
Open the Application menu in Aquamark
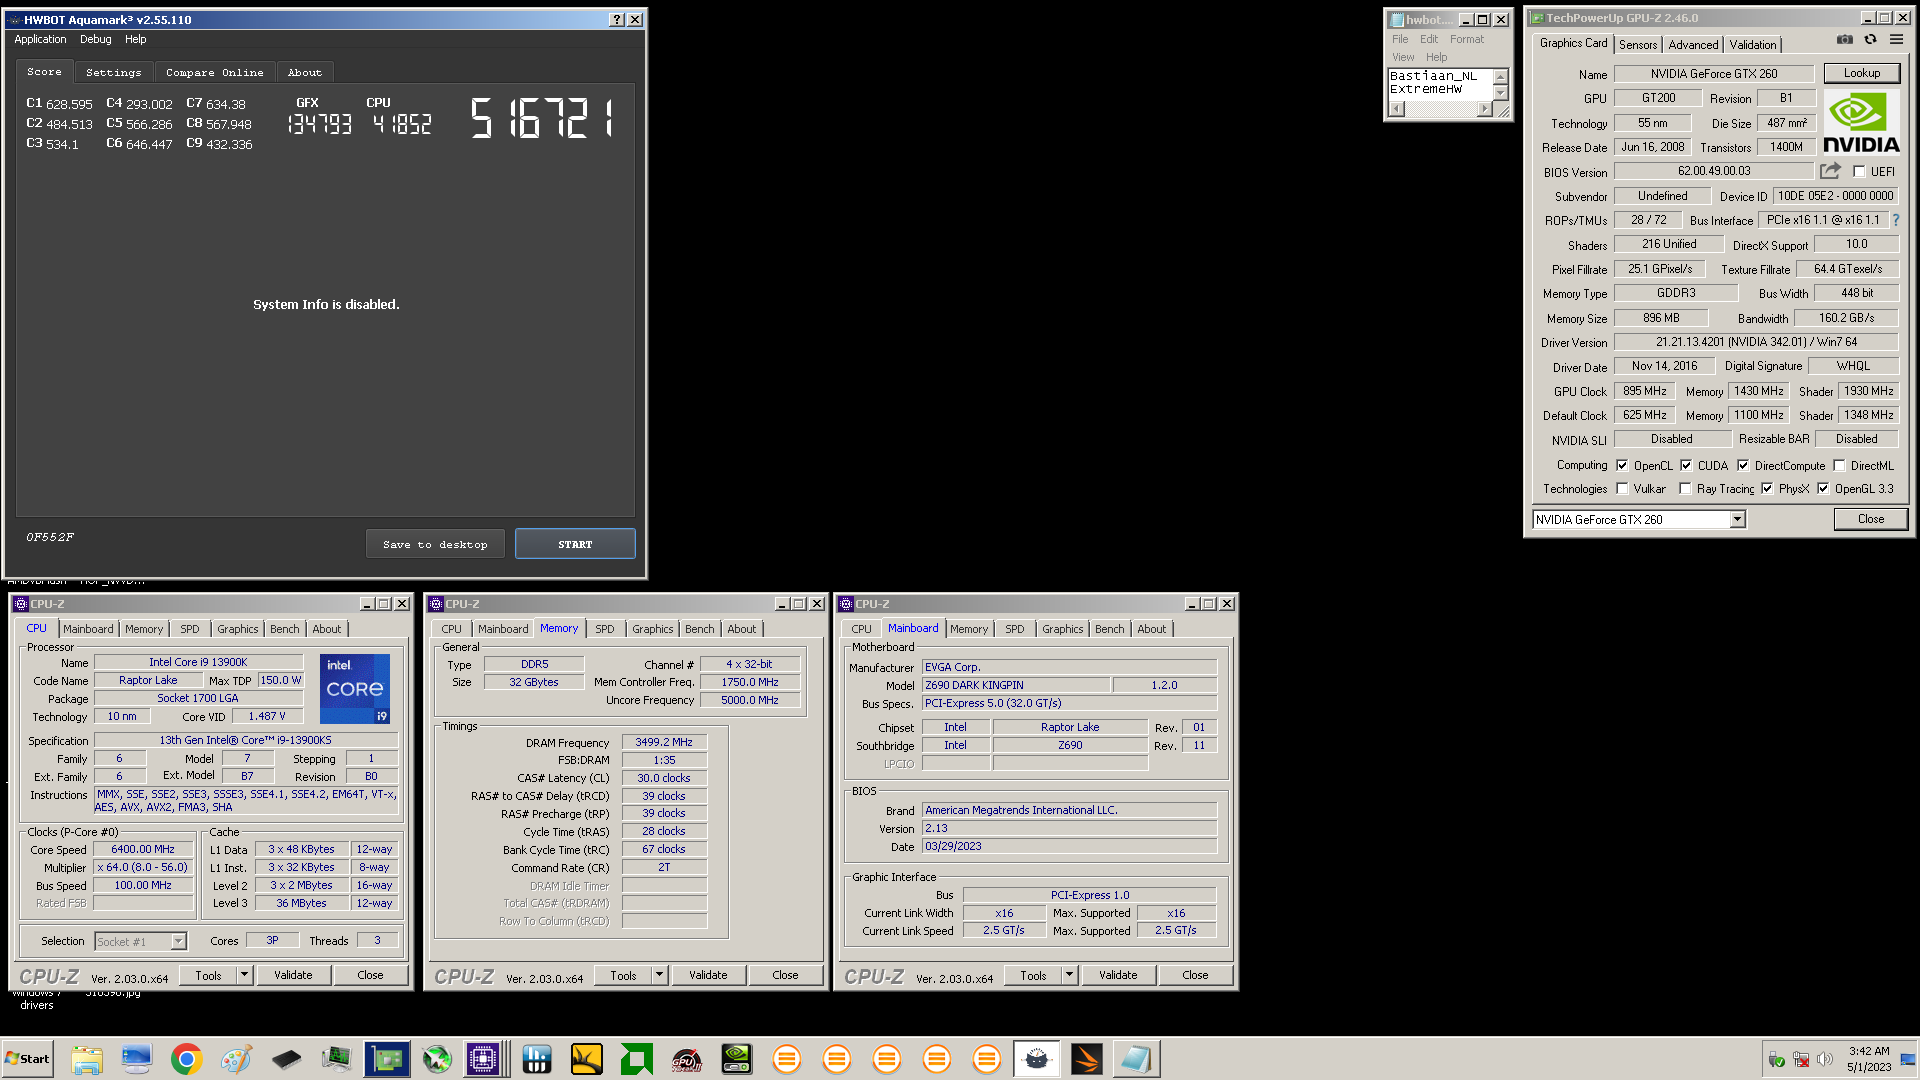click(x=40, y=39)
